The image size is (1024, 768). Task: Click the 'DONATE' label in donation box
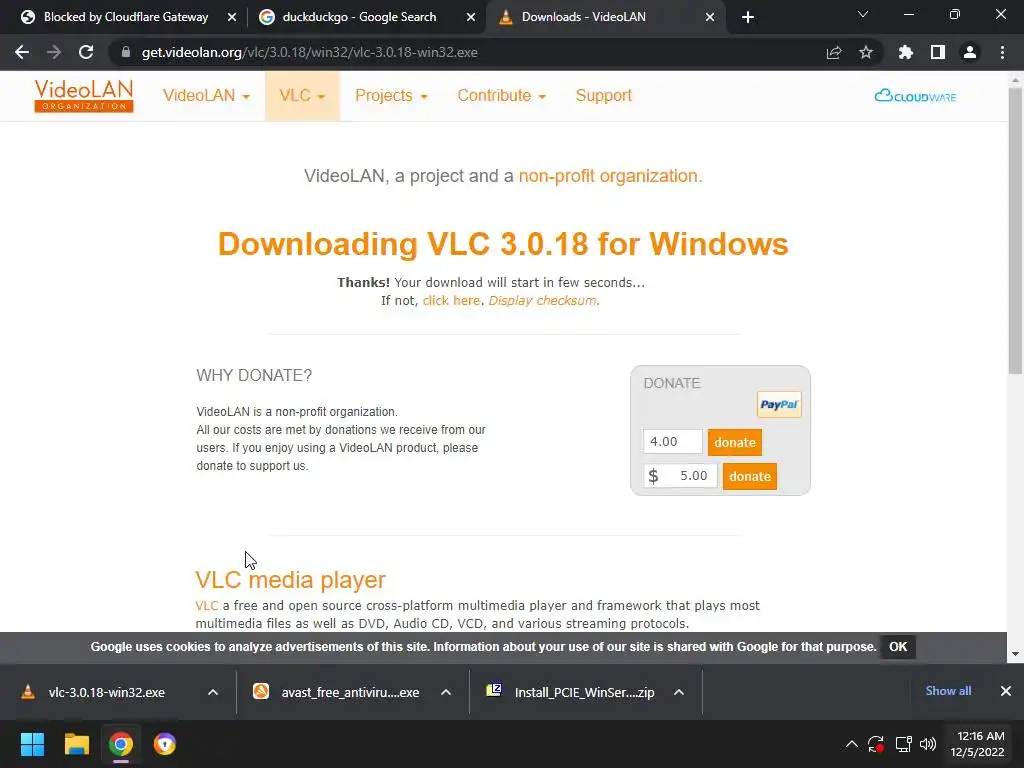[671, 383]
